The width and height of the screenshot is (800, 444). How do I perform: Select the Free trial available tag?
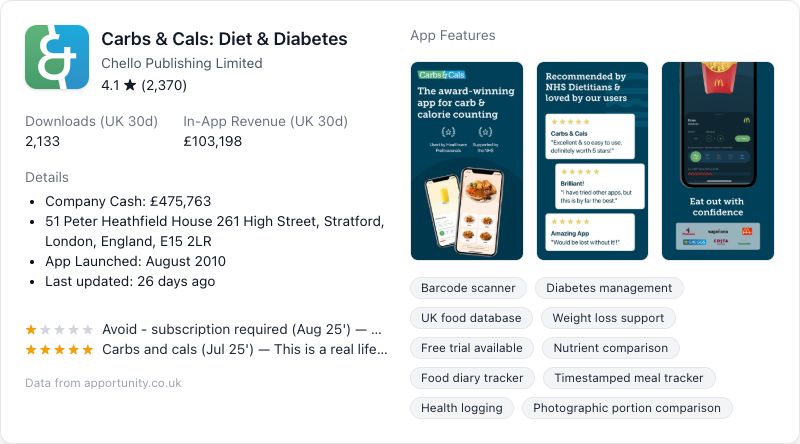[x=472, y=348]
